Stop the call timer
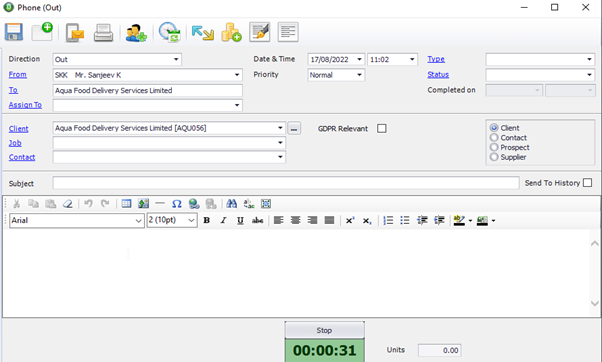This screenshot has height=362, width=602. point(324,330)
